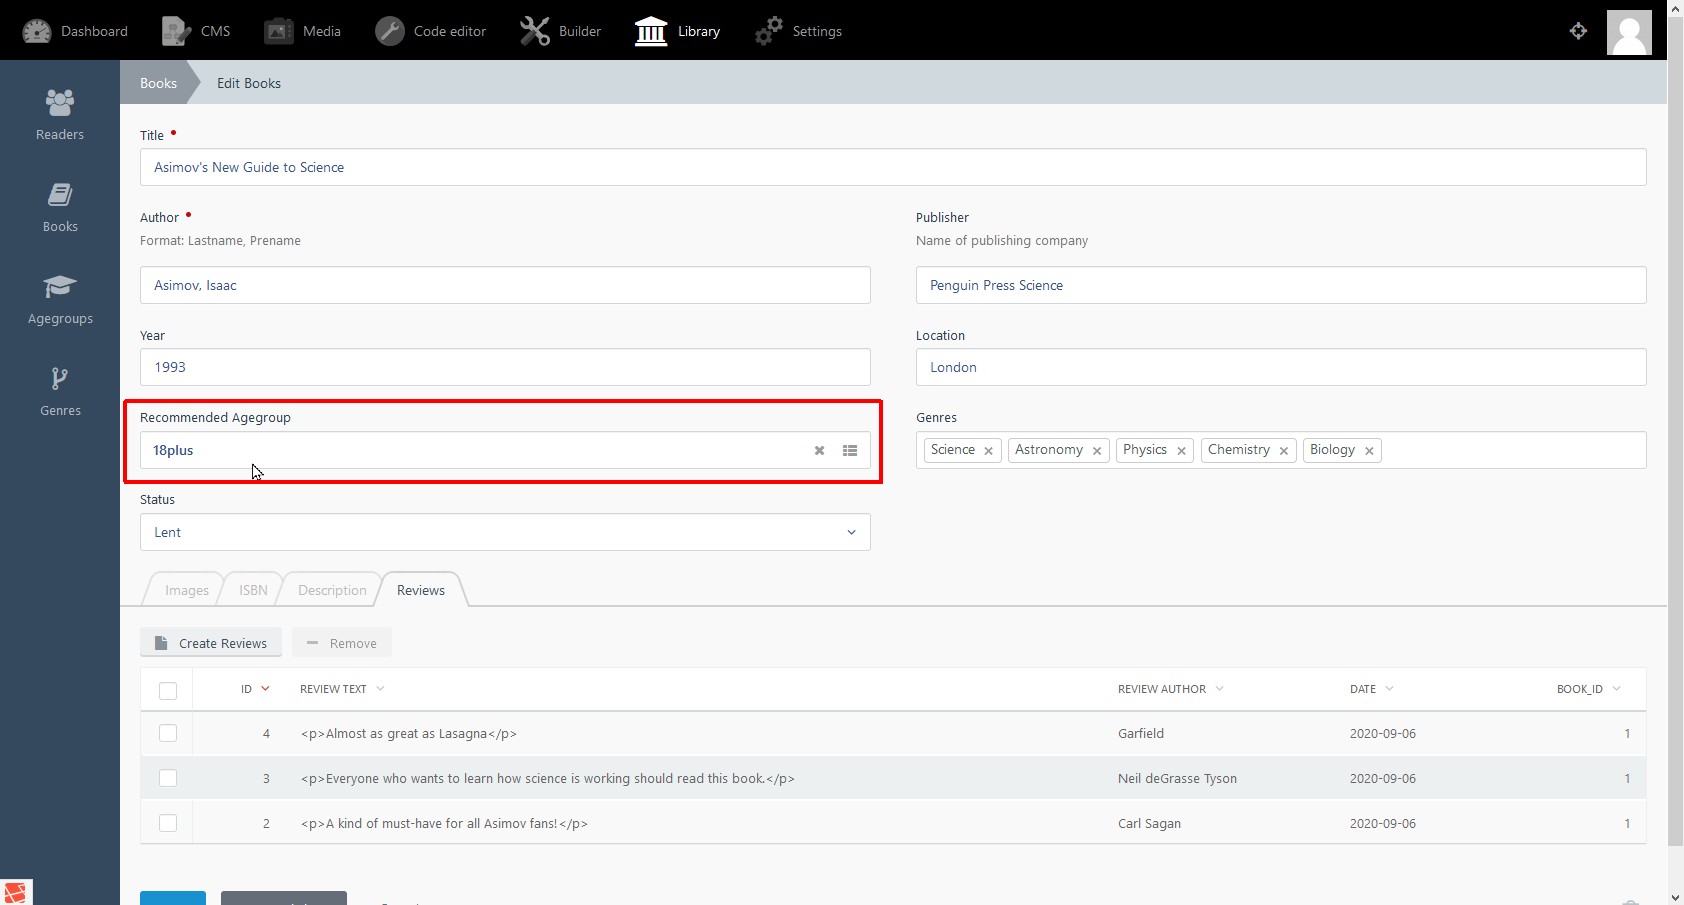
Task: Check the Garfield review row checkbox
Action: click(x=168, y=733)
